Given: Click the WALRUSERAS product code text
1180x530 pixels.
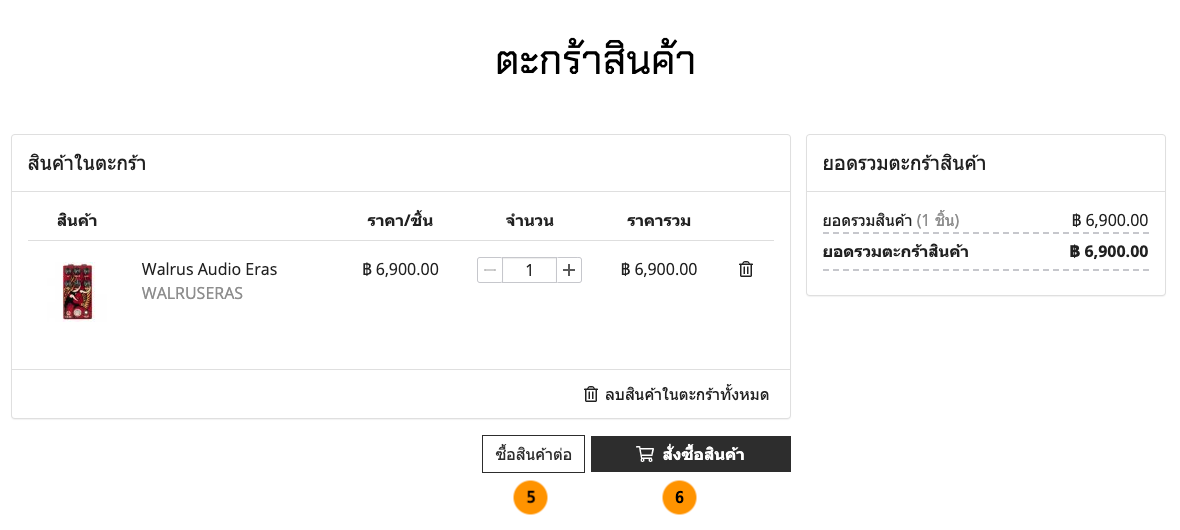Looking at the screenshot, I should (x=192, y=294).
